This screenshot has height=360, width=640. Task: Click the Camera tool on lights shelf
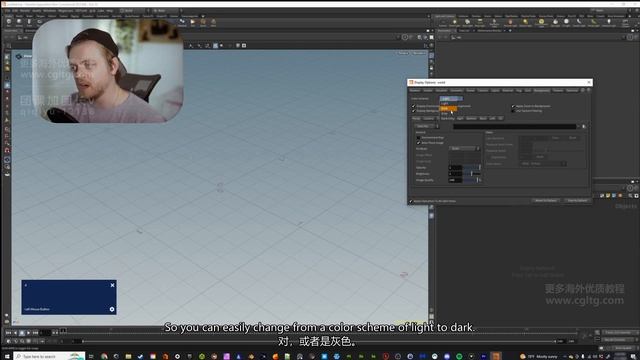click(443, 22)
